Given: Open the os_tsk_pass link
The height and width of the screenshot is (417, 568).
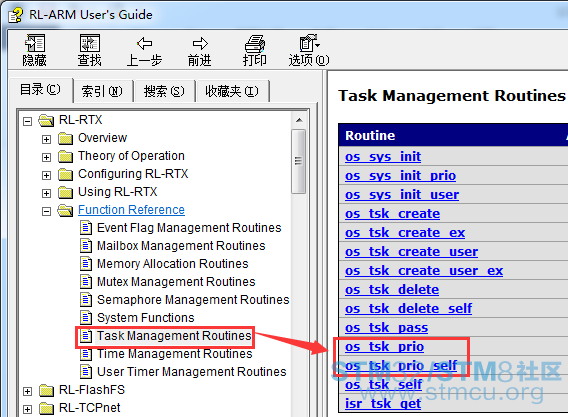Looking at the screenshot, I should (x=387, y=328).
